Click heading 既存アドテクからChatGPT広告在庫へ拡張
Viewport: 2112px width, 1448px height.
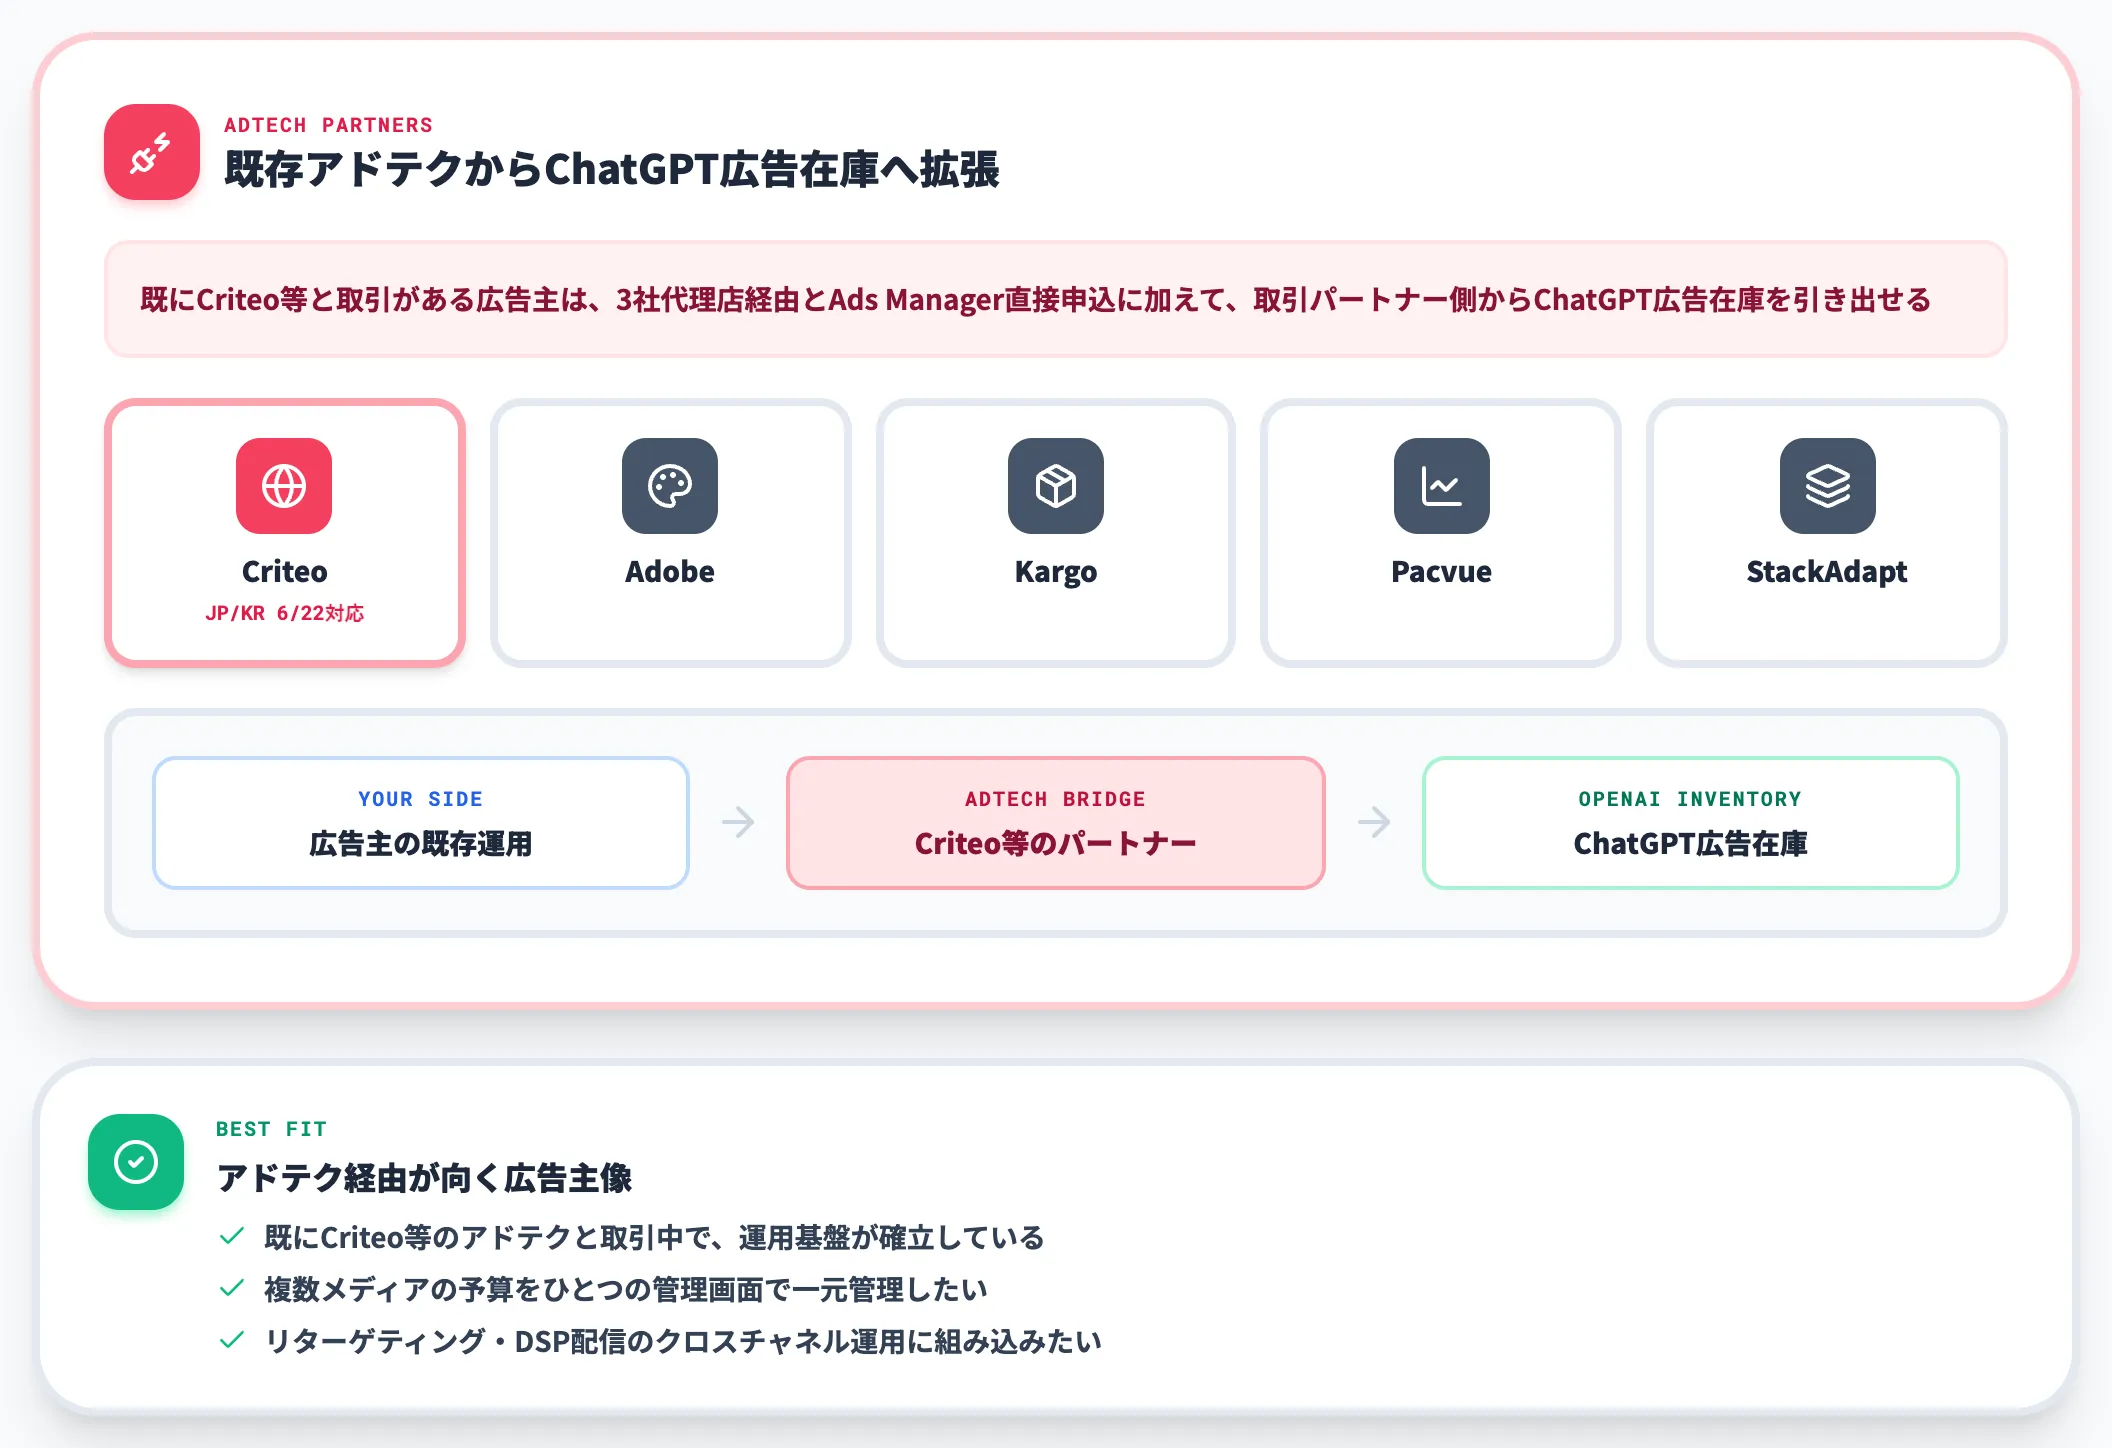[x=612, y=169]
